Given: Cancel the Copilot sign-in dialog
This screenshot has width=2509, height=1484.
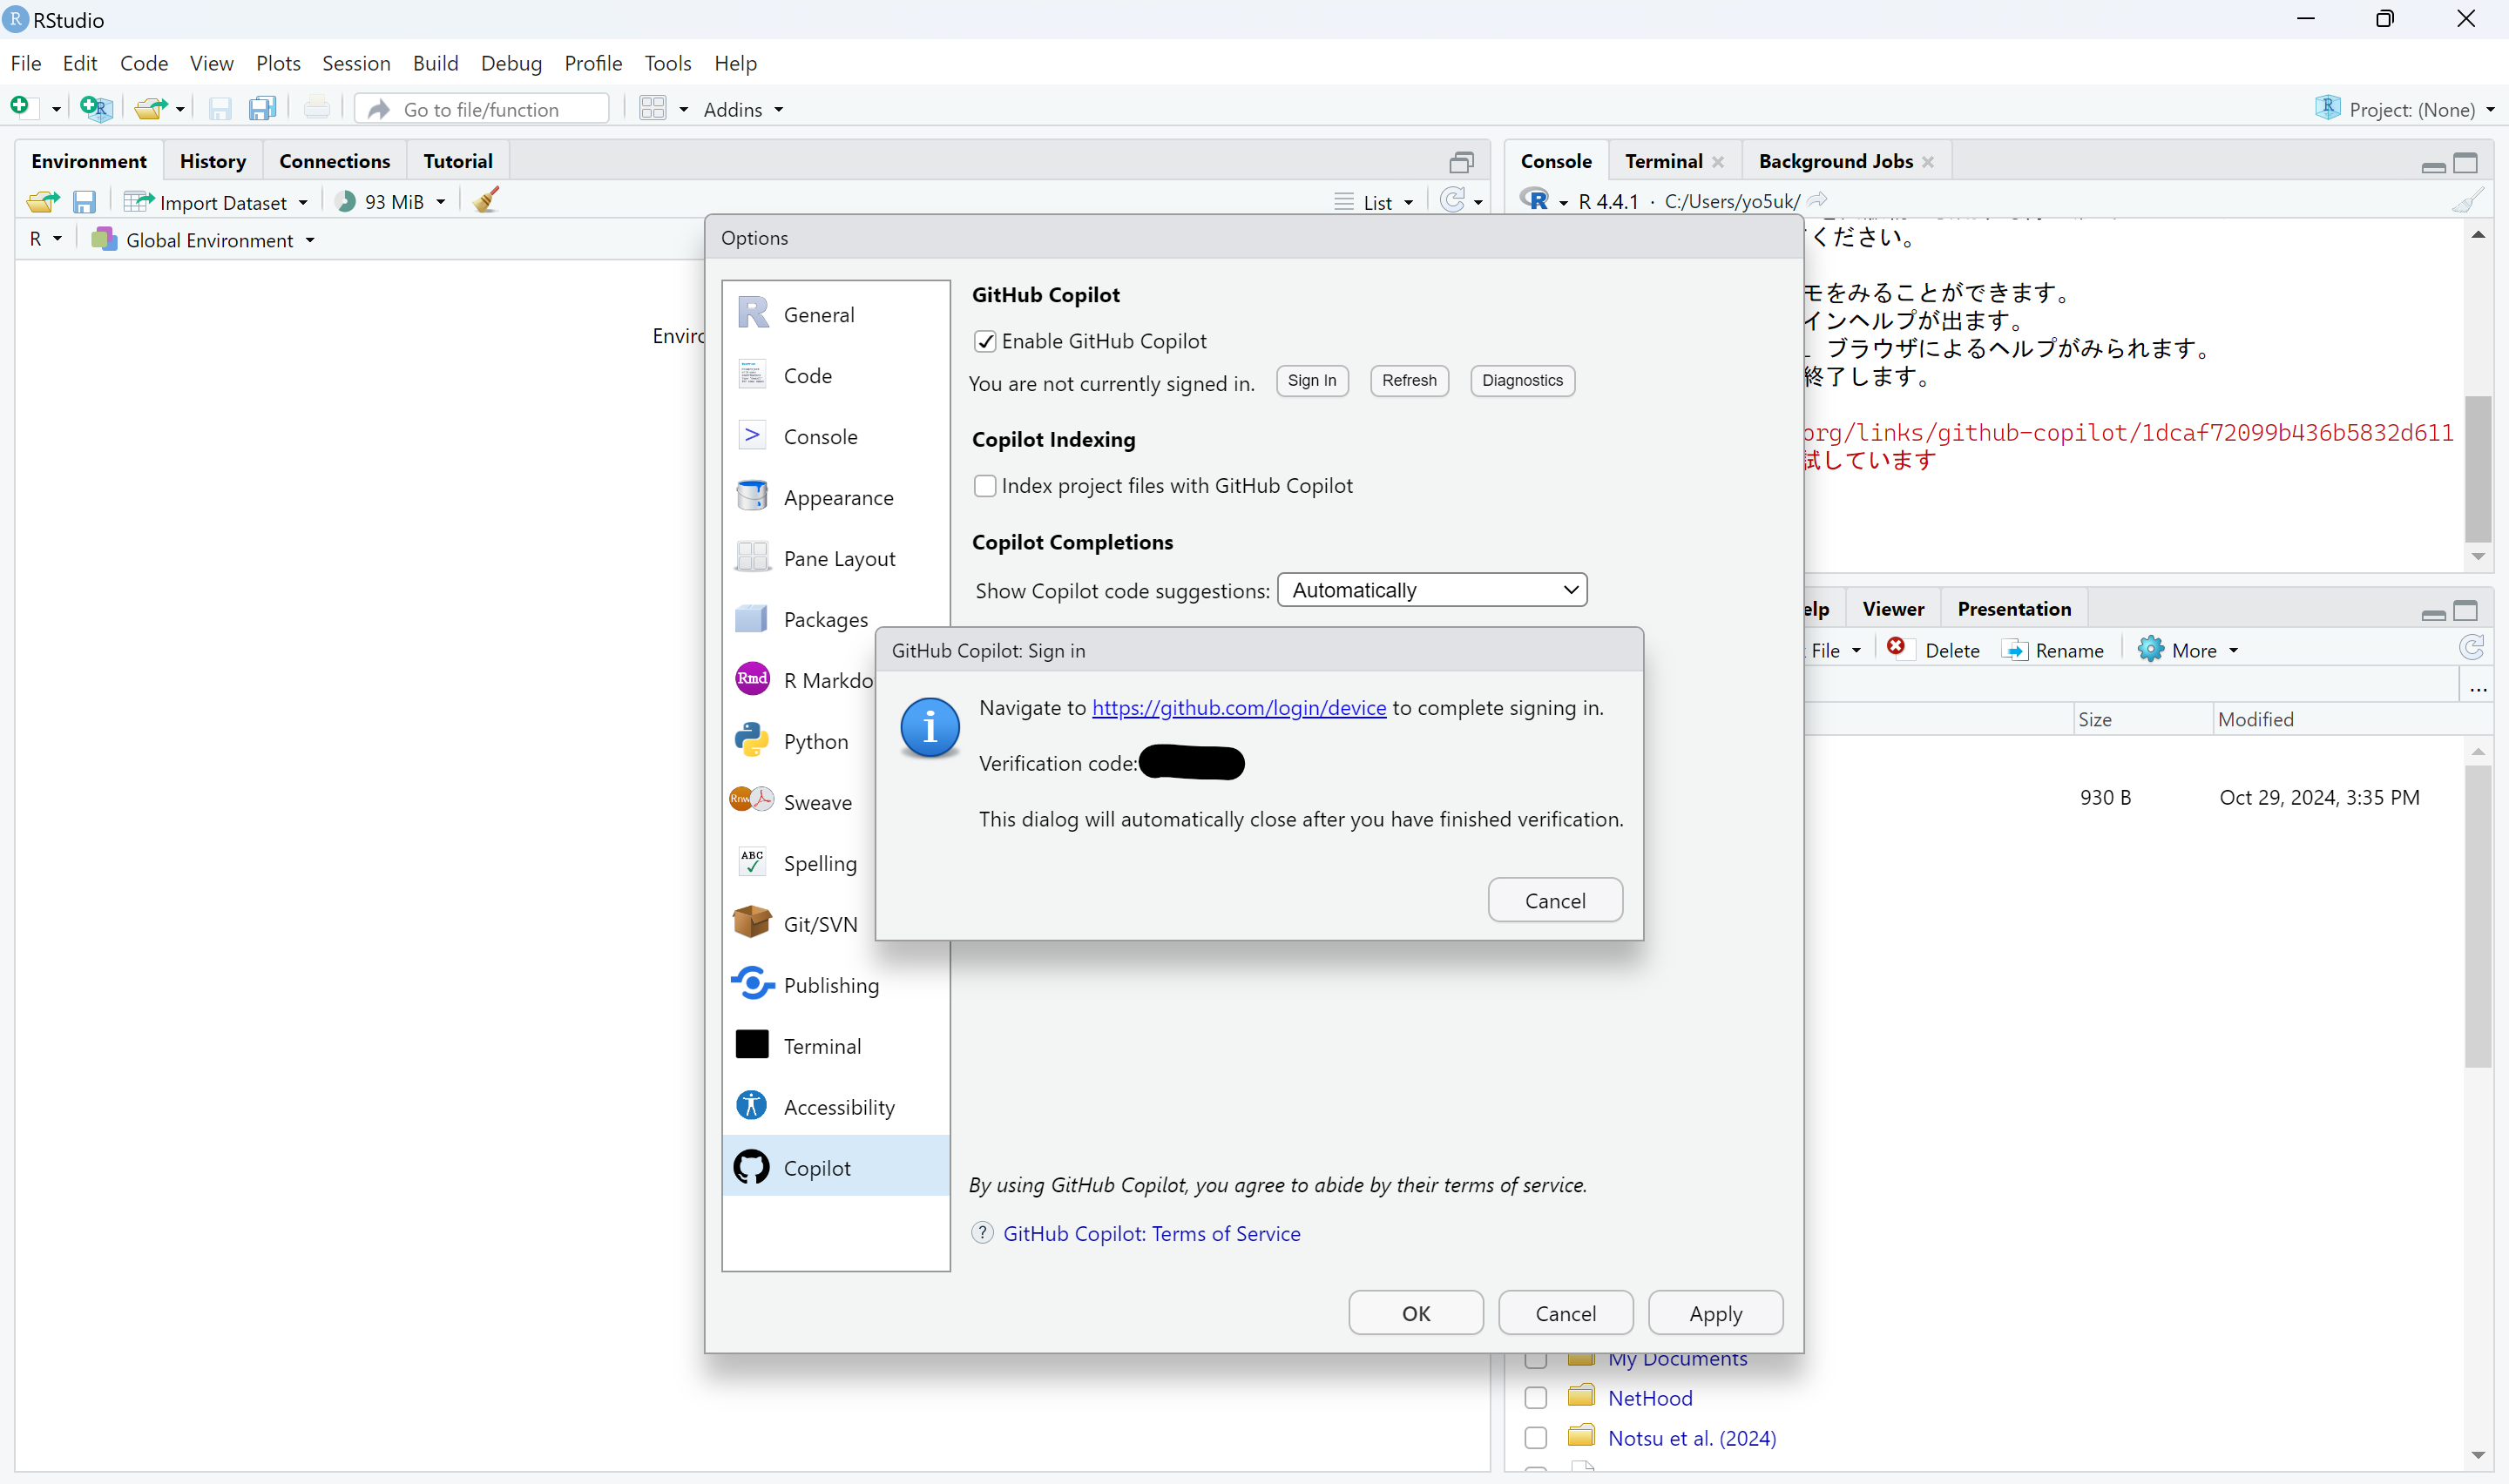Looking at the screenshot, I should point(1554,900).
